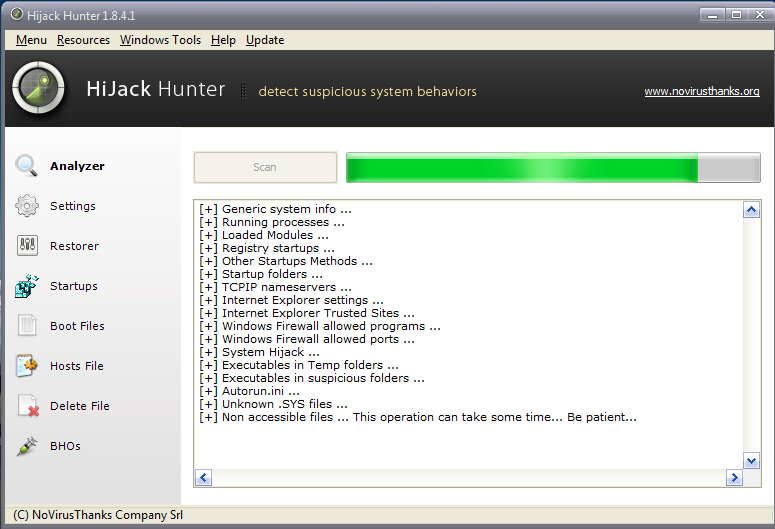Click the Delete File red-X icon
The image size is (775, 529).
coord(28,406)
